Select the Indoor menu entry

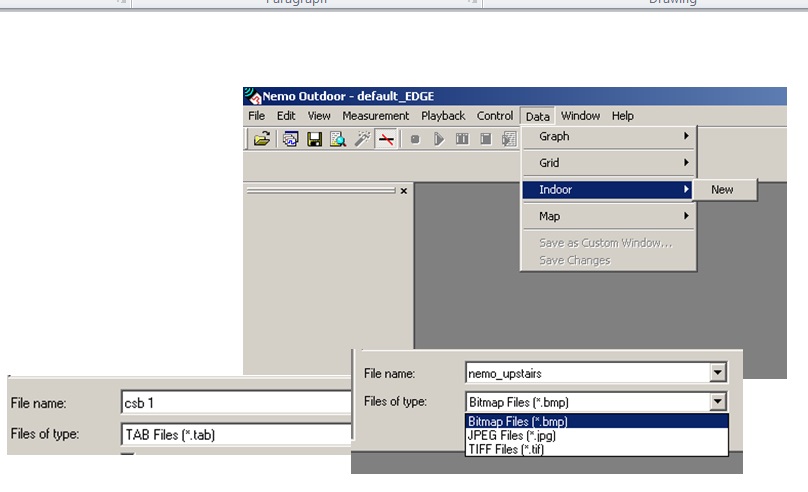tap(608, 190)
